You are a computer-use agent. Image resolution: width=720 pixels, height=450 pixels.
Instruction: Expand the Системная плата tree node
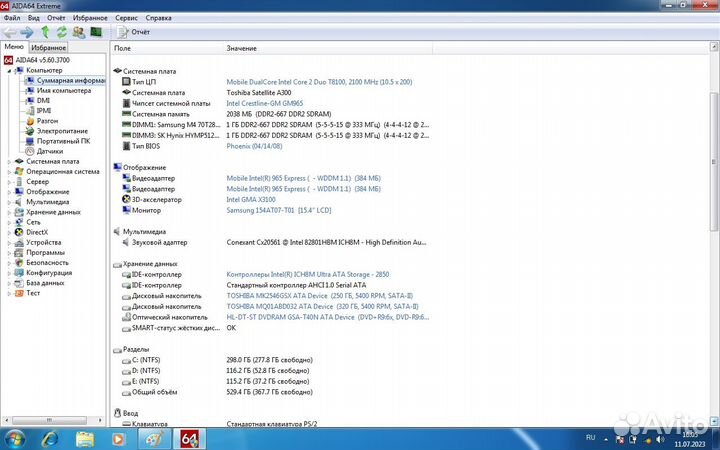click(x=9, y=162)
